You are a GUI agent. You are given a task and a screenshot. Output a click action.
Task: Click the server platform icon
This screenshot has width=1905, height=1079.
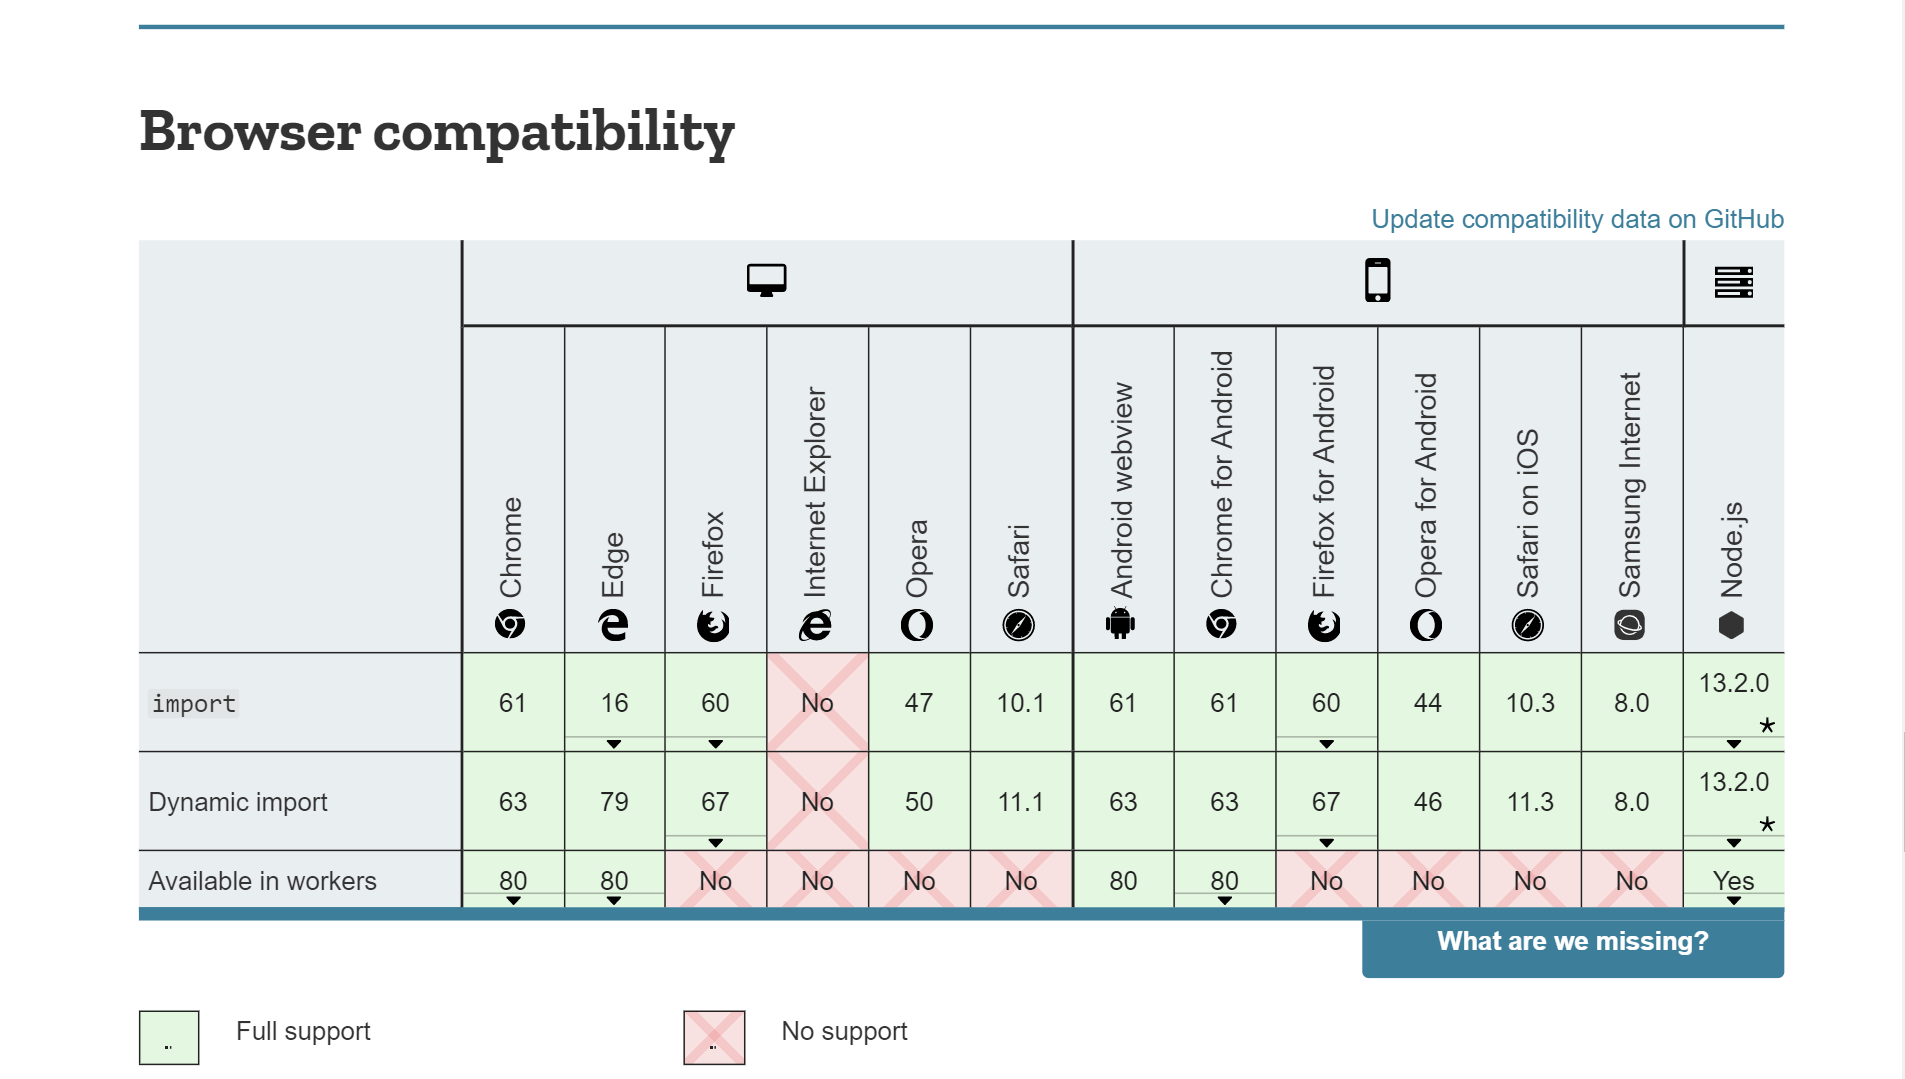coord(1733,282)
